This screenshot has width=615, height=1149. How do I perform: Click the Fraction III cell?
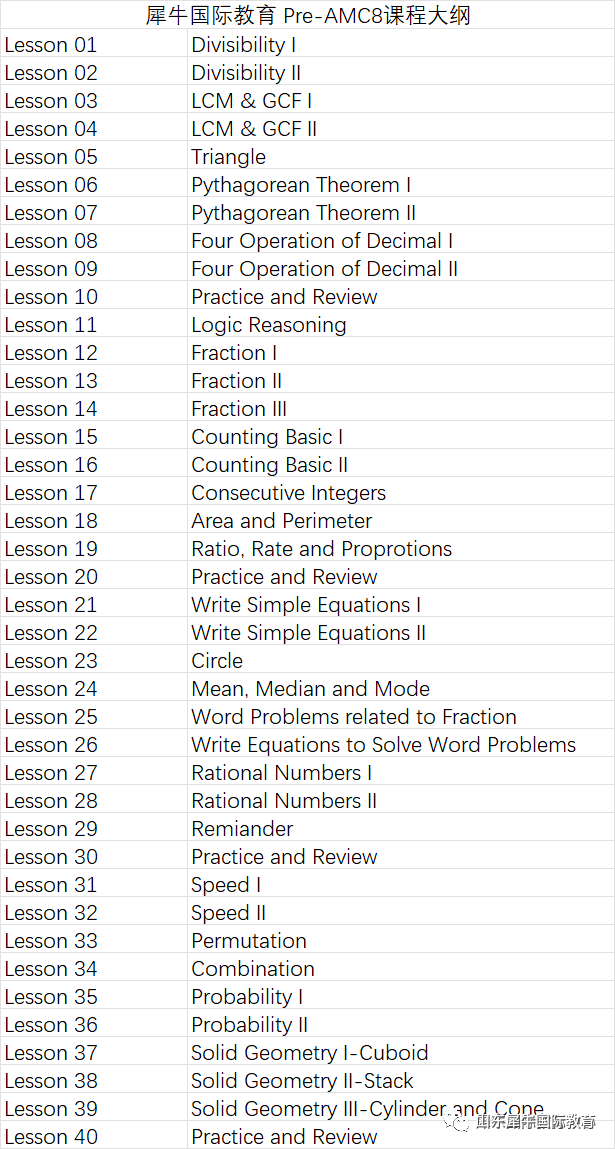click(401, 408)
